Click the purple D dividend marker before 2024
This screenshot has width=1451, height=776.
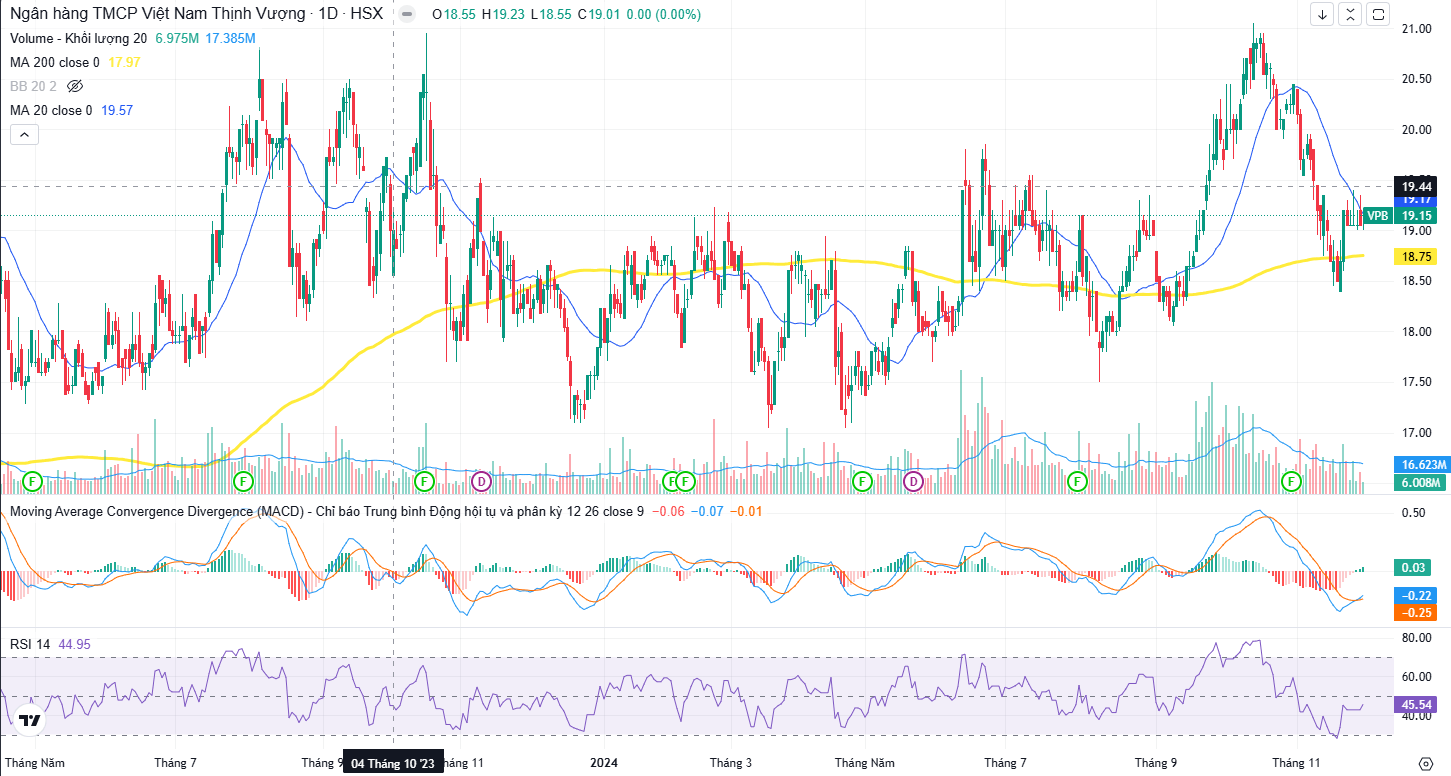(x=481, y=481)
